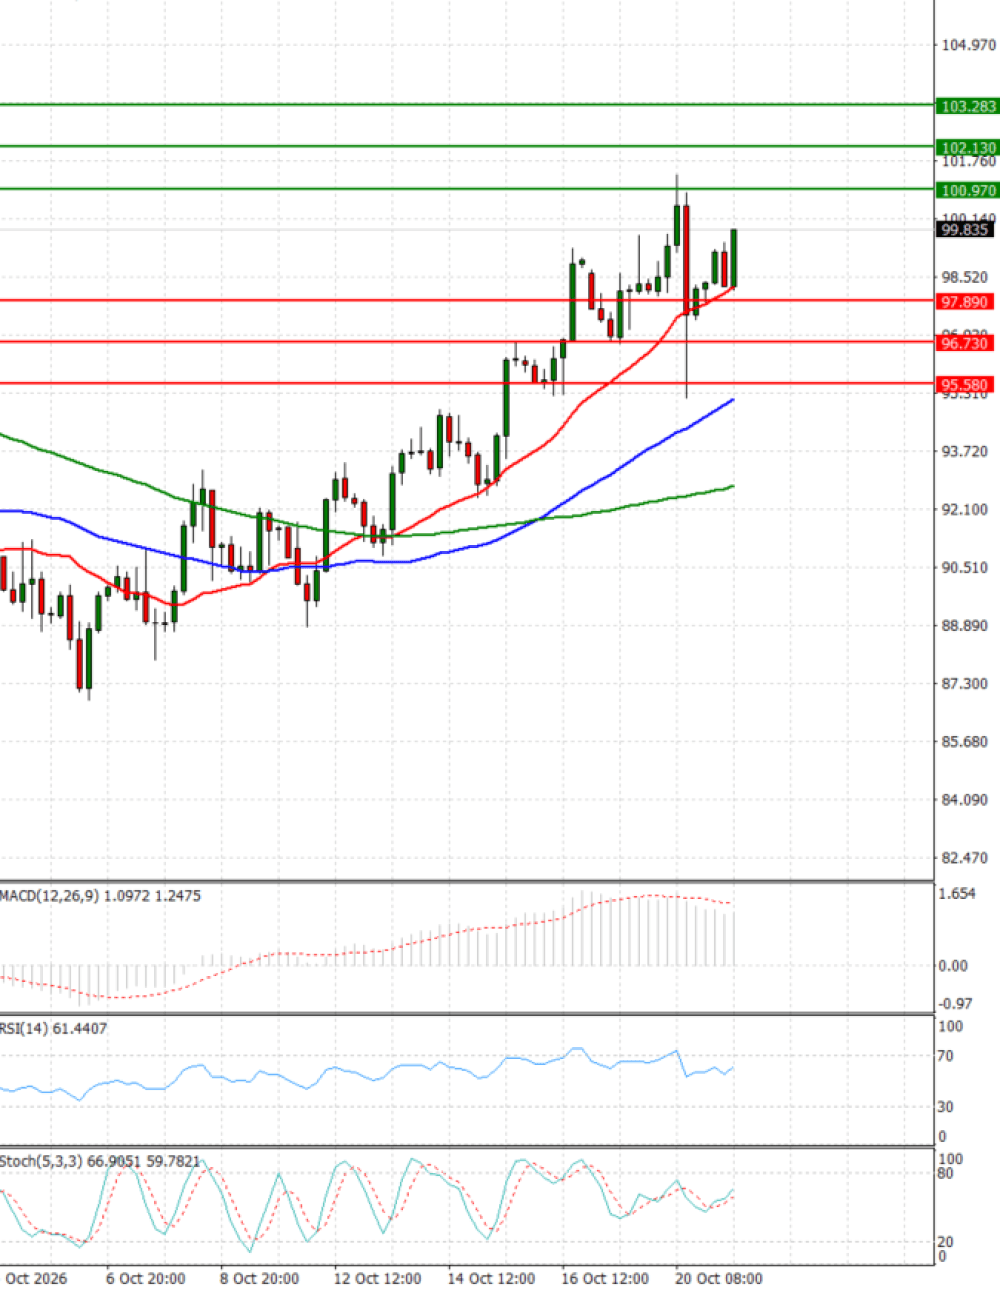Viewport: 1000px width, 1290px height.
Task: Click the 100.970 green resistance price tag
Action: 967,190
